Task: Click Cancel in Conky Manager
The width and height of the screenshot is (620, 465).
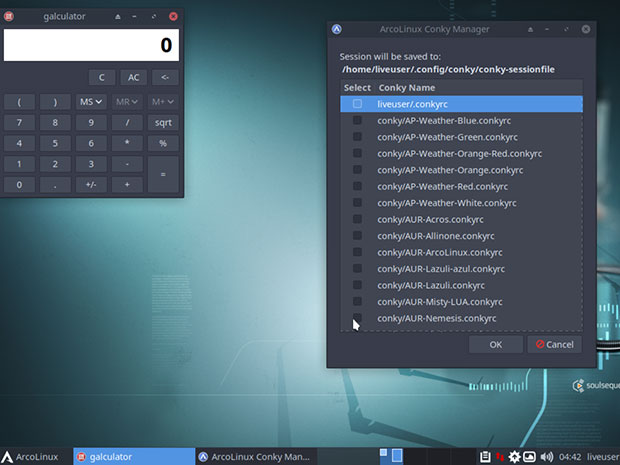Action: point(554,344)
